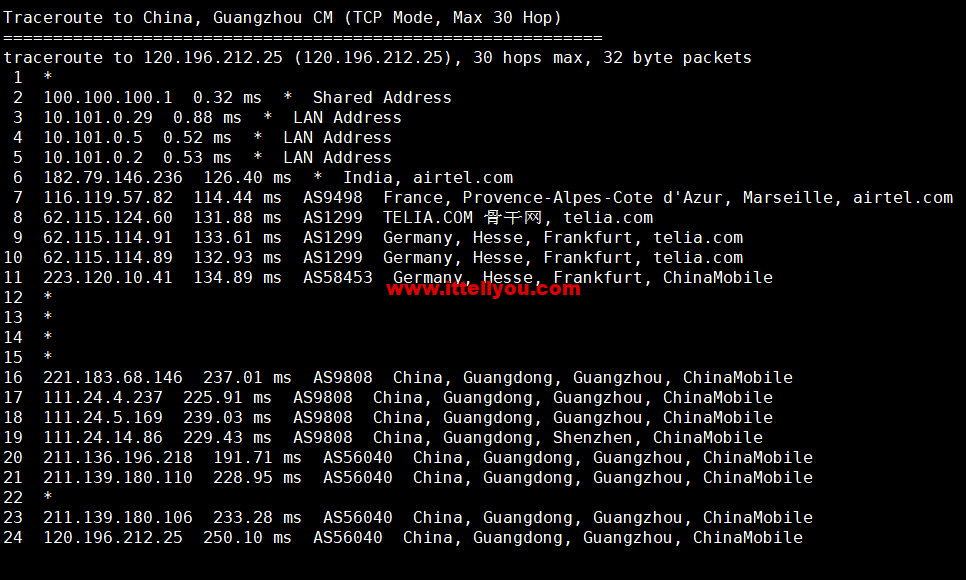
Task: Click latency 133.61 ms on hop 9
Action: coord(237,238)
